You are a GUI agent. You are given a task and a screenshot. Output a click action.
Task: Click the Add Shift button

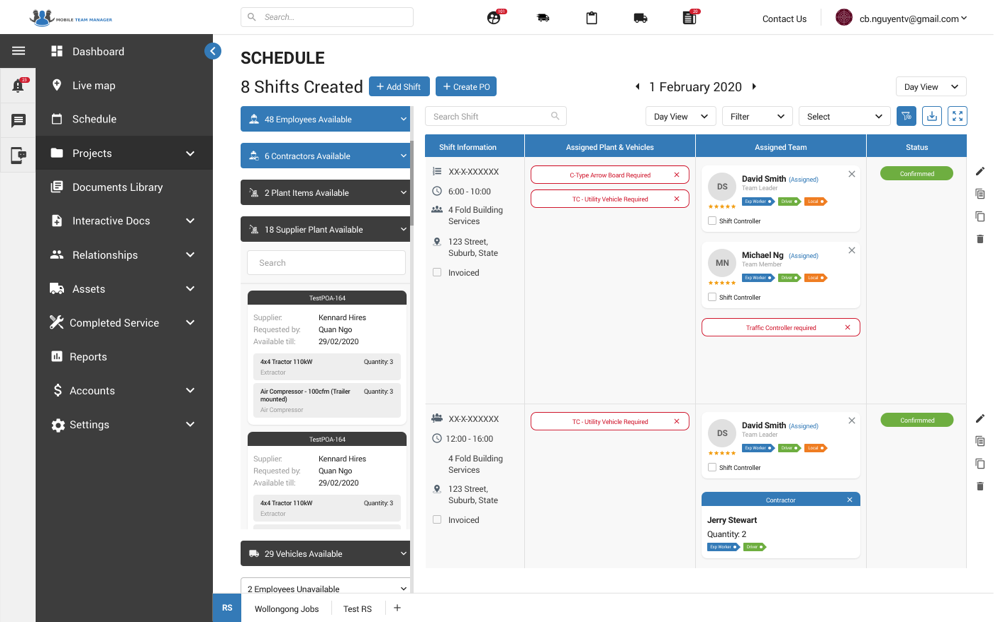tap(399, 87)
